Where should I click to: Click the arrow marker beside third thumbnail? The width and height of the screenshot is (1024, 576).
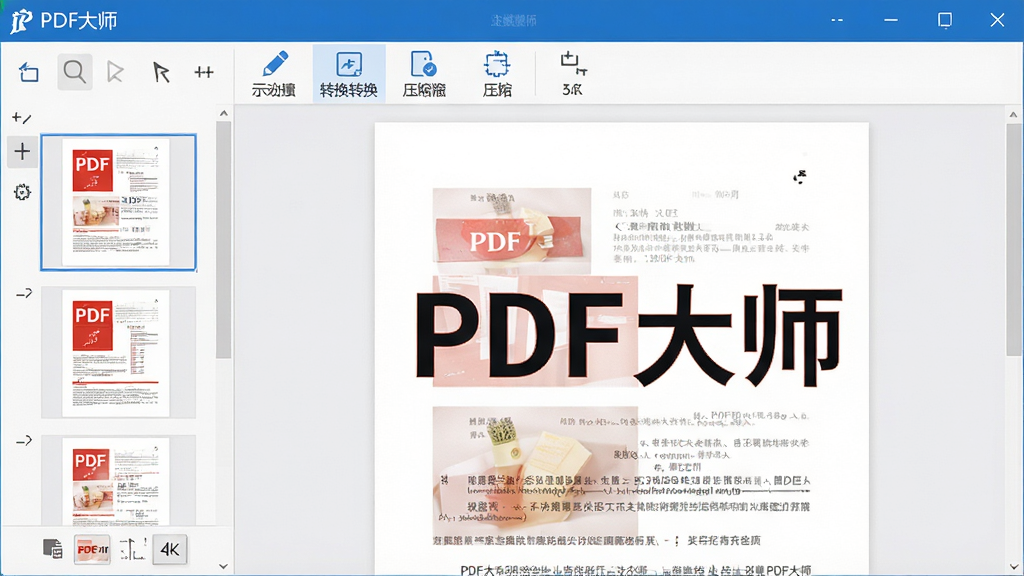[x=24, y=441]
